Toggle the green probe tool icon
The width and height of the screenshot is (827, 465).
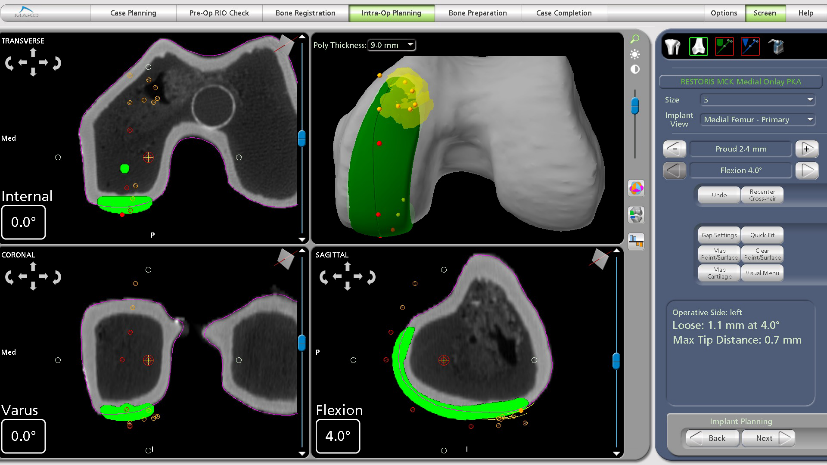click(723, 46)
